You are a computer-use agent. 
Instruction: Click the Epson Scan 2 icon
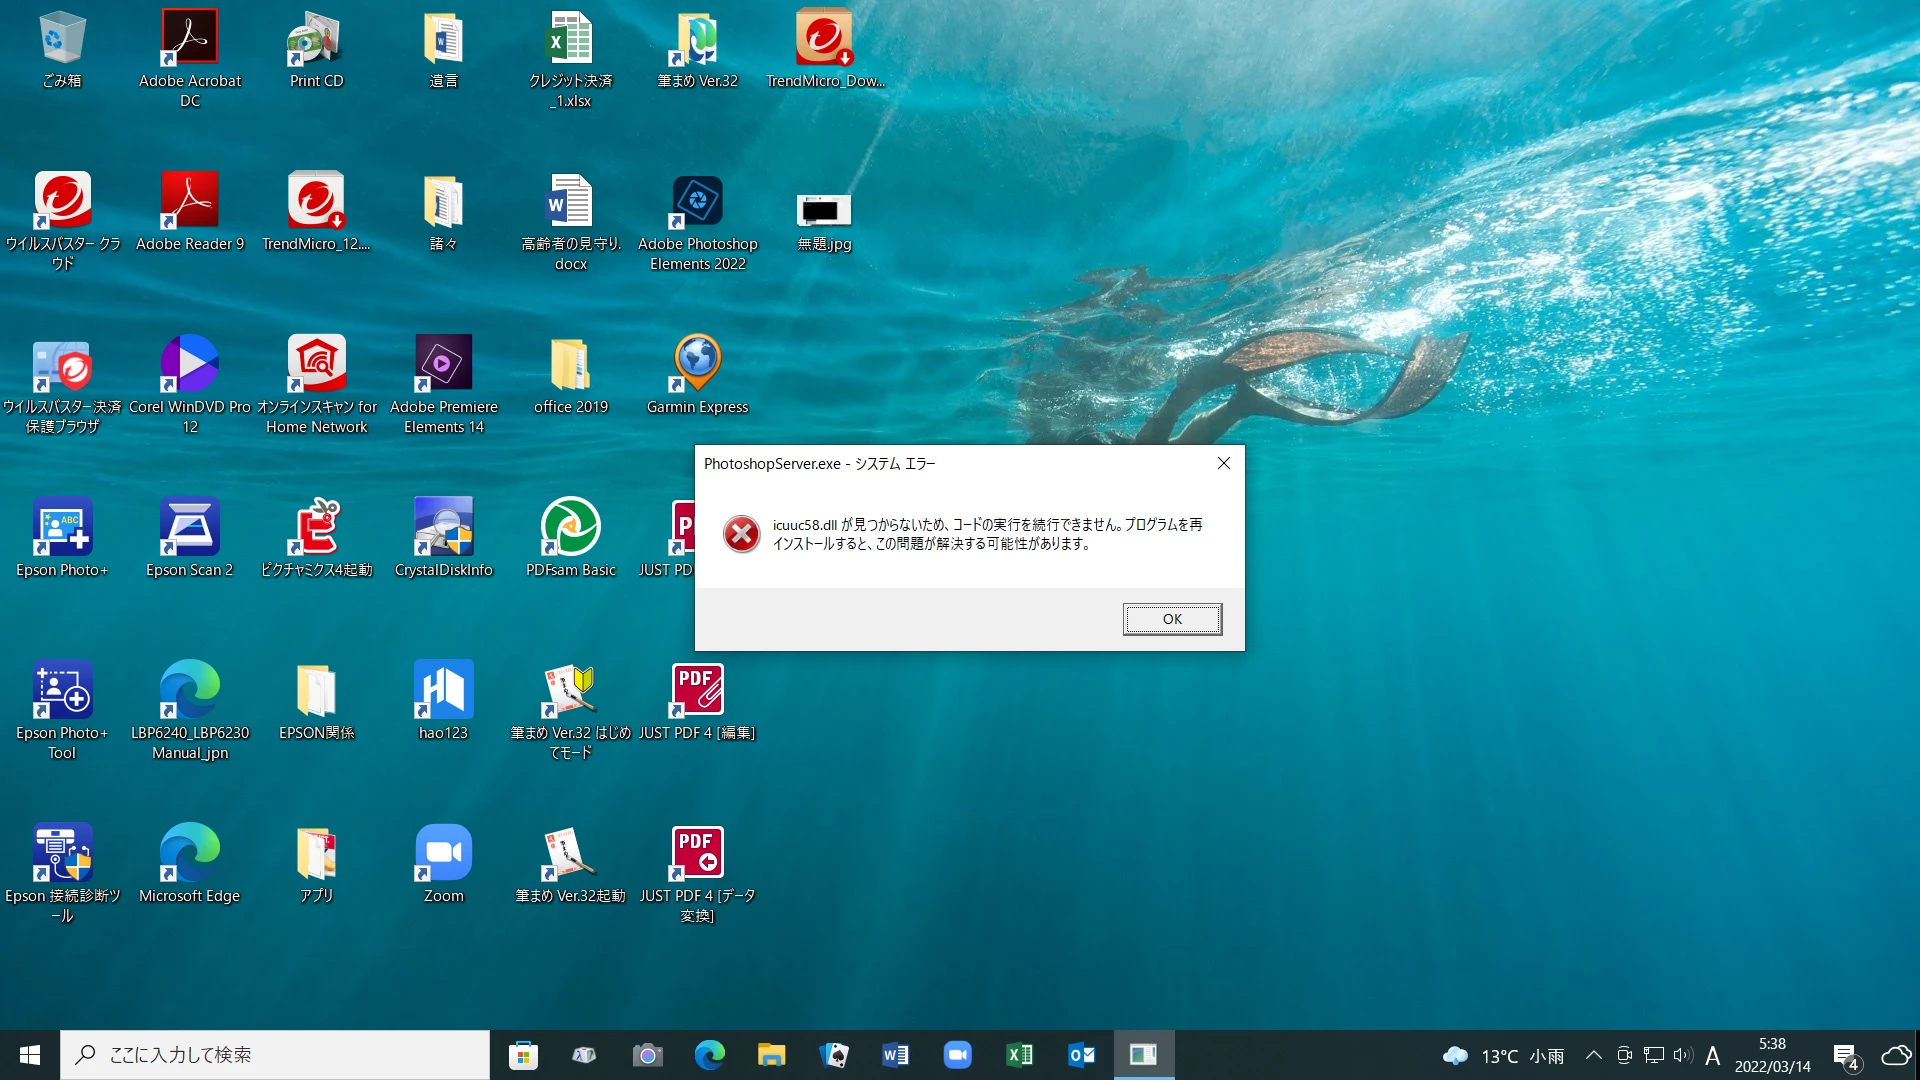click(189, 526)
